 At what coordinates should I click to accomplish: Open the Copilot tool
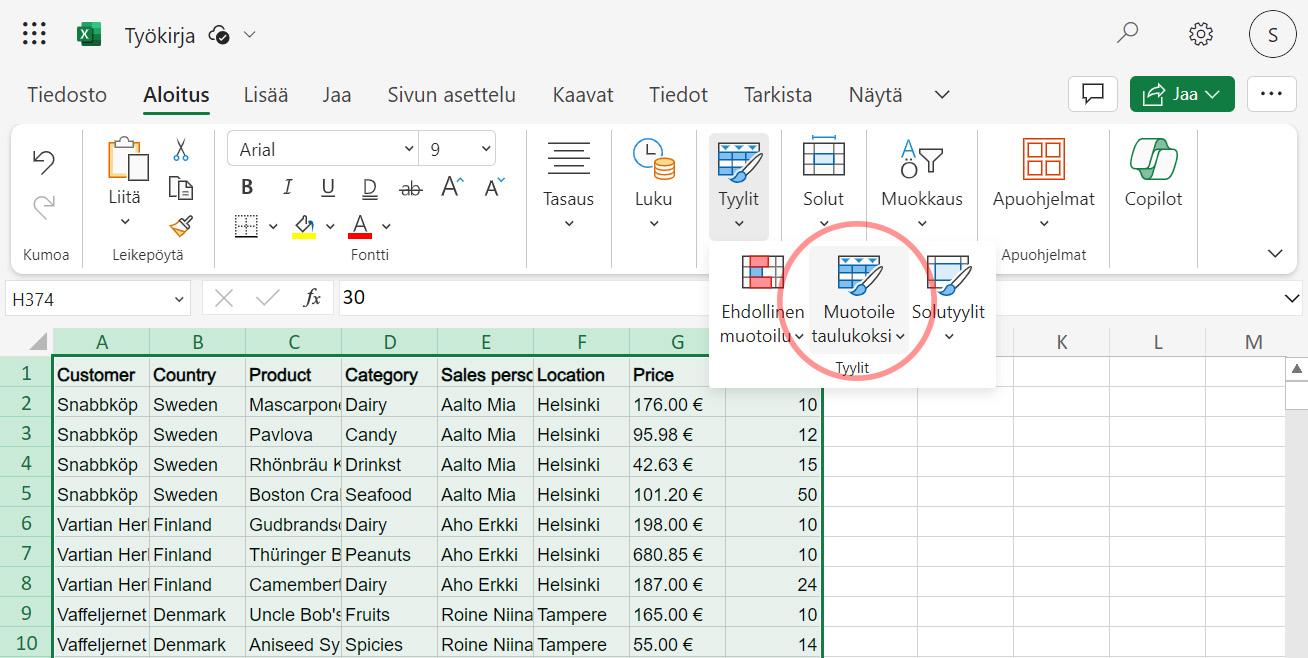(1153, 172)
